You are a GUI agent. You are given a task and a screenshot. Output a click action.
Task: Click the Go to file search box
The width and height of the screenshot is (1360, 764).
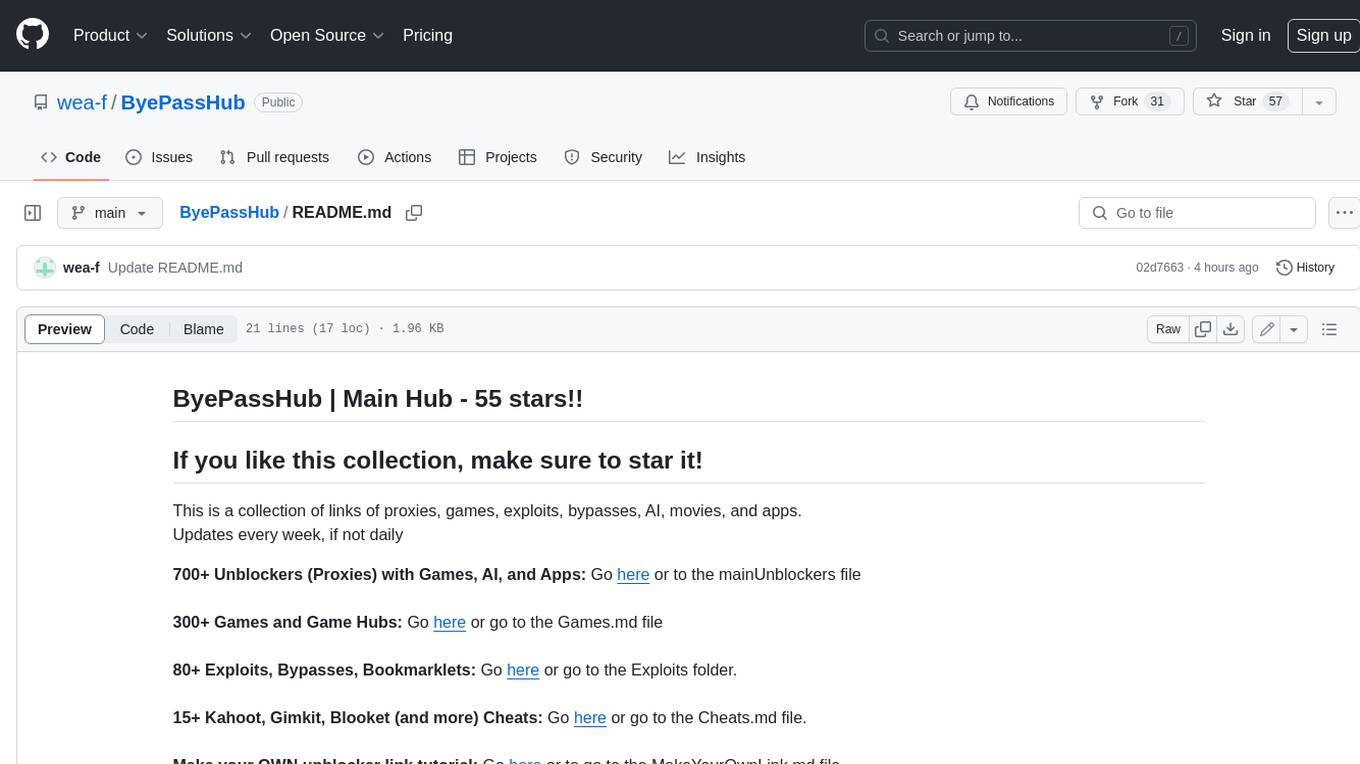[x=1197, y=213]
